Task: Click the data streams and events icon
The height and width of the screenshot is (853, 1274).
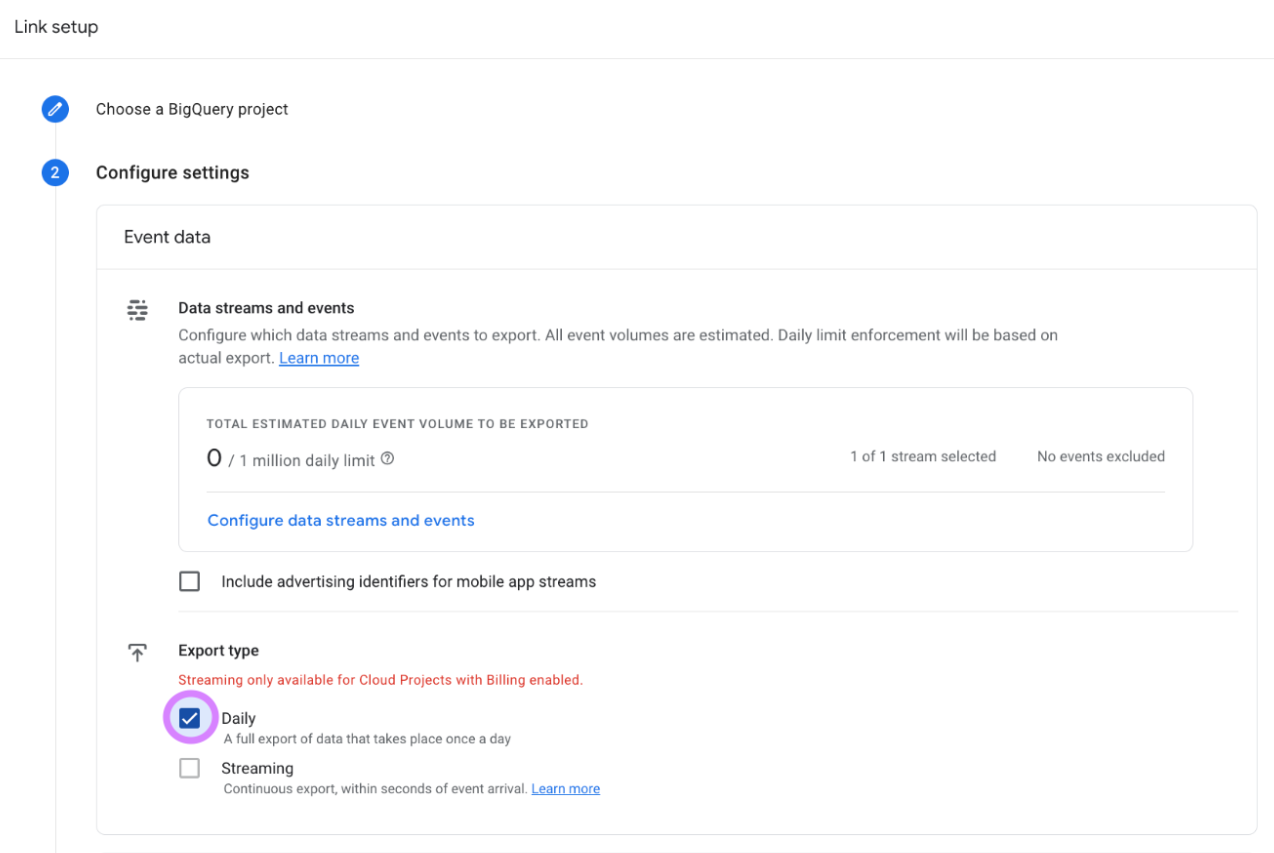Action: [x=137, y=310]
